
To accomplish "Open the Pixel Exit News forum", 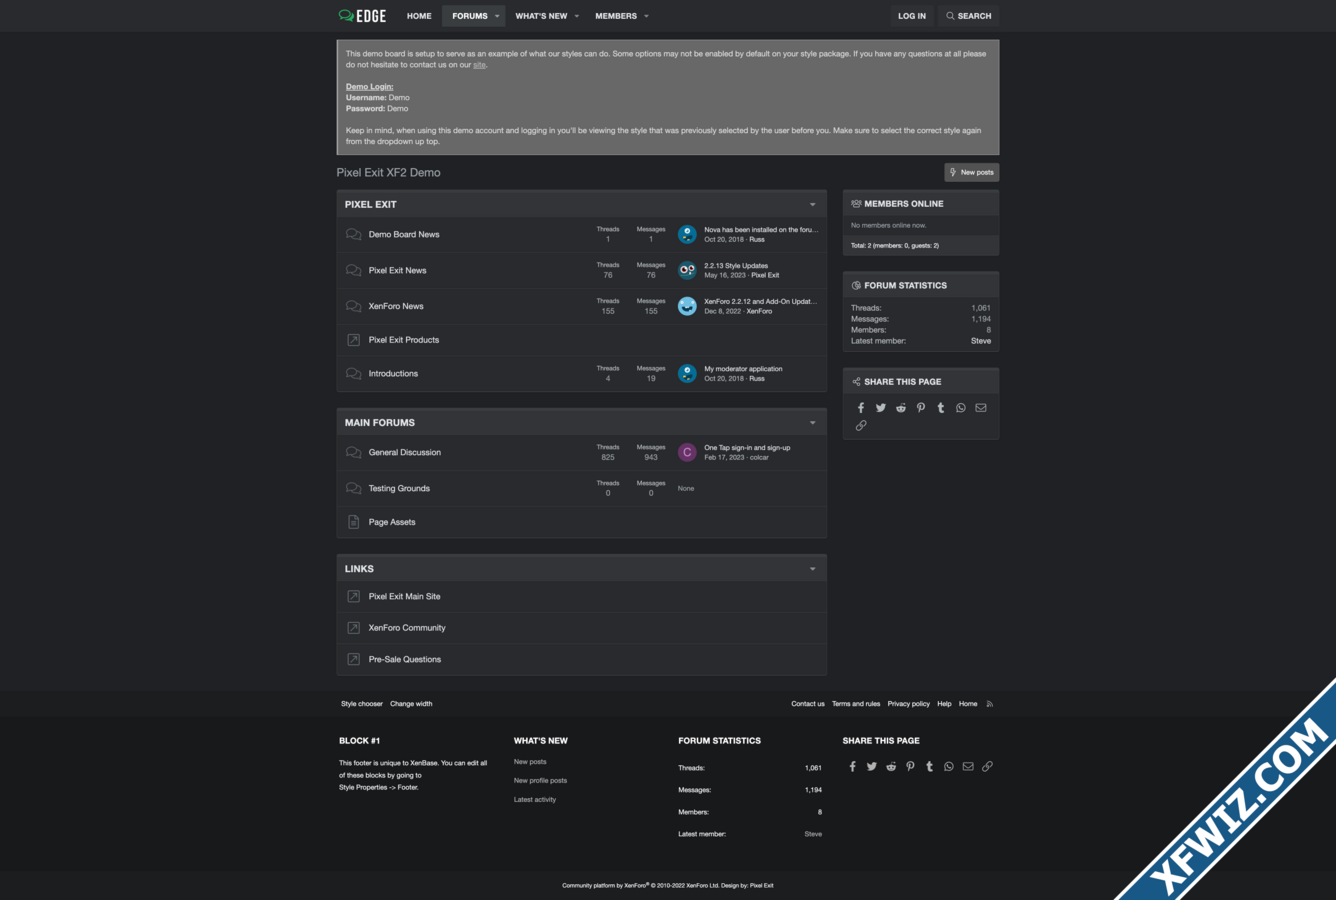I will (397, 270).
